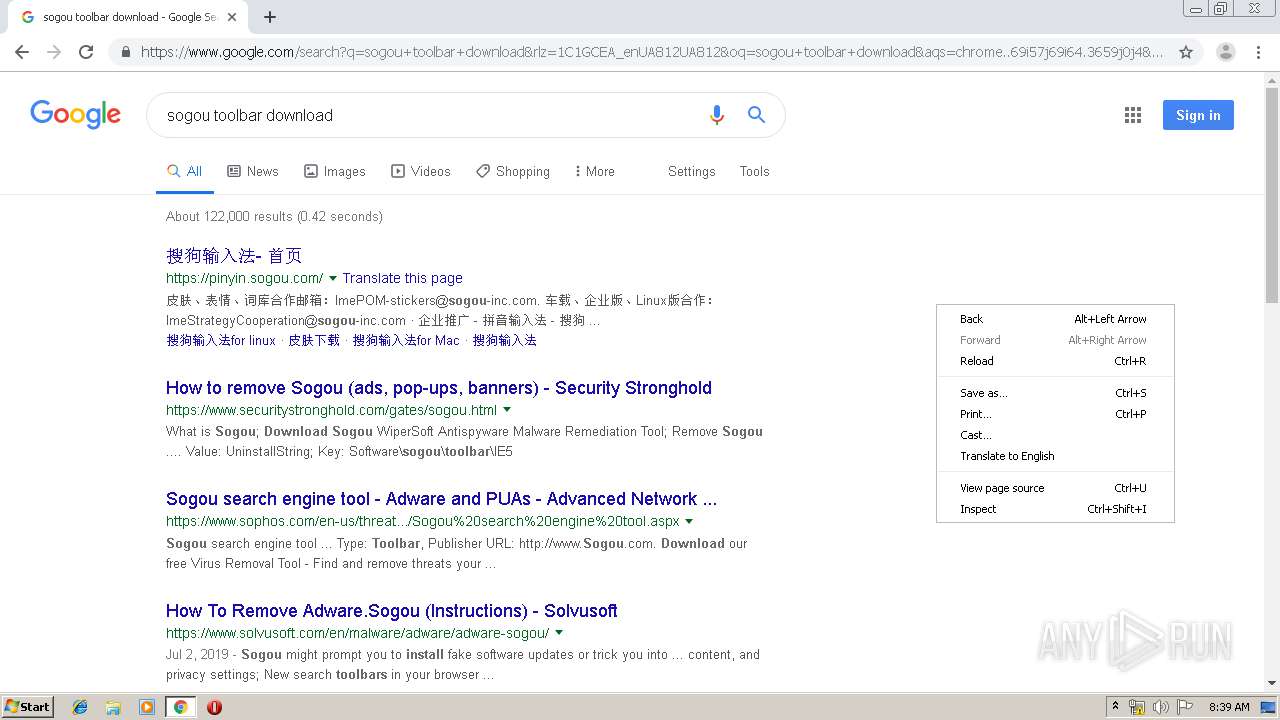This screenshot has width=1280, height=720.
Task: Open How To Remove Adware.Sogou Solvusoft result
Action: [x=392, y=611]
